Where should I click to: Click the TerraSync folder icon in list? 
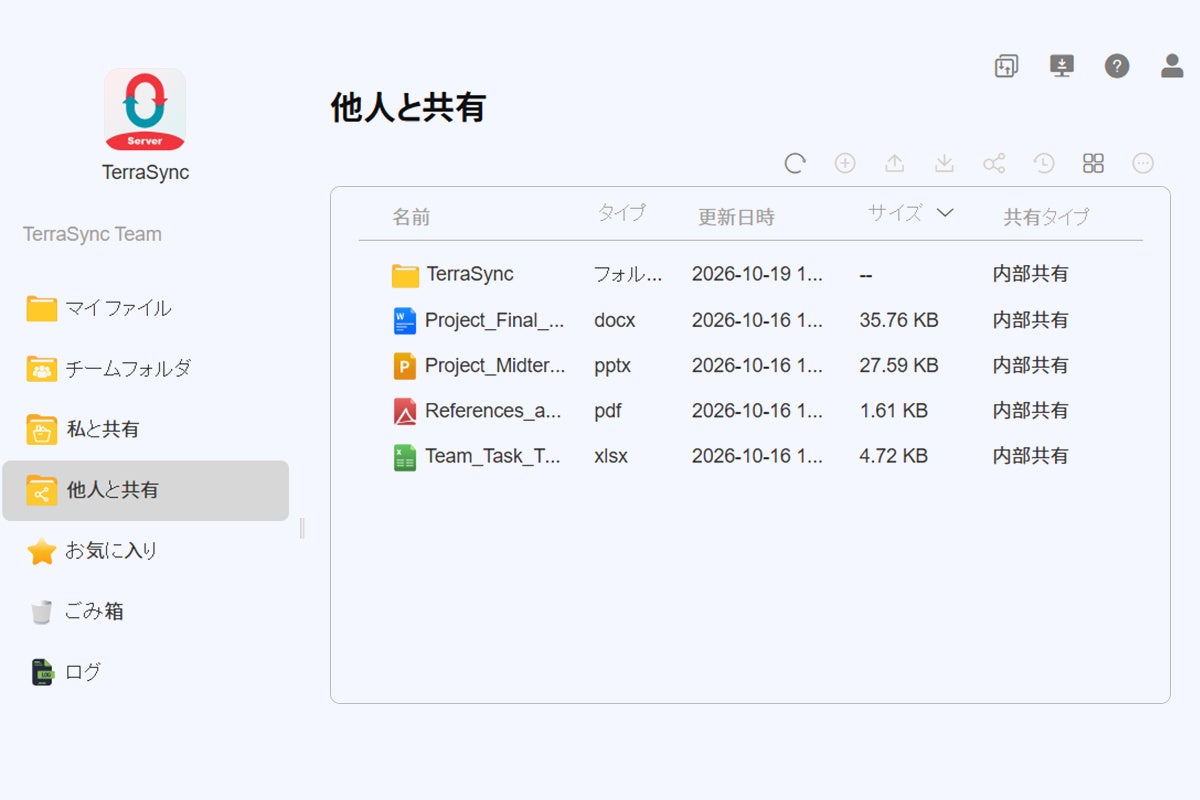[405, 275]
